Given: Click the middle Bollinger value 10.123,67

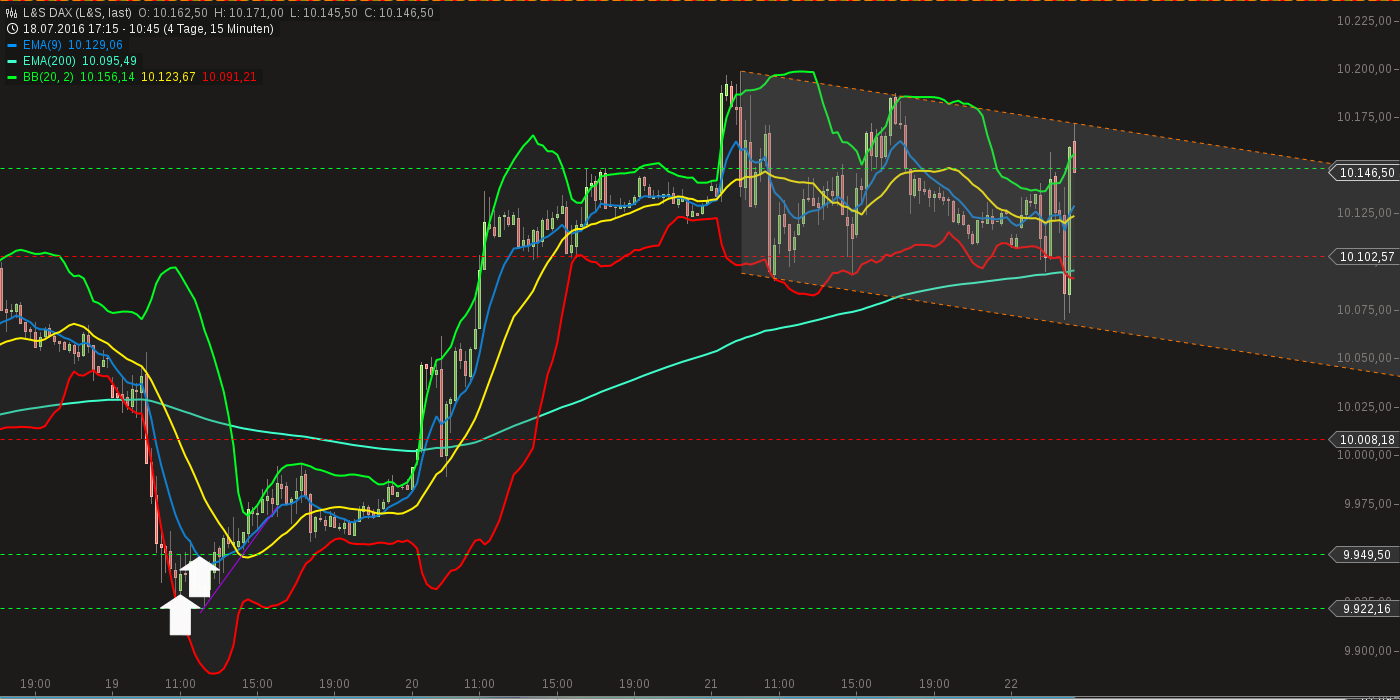Looking at the screenshot, I should (x=168, y=77).
